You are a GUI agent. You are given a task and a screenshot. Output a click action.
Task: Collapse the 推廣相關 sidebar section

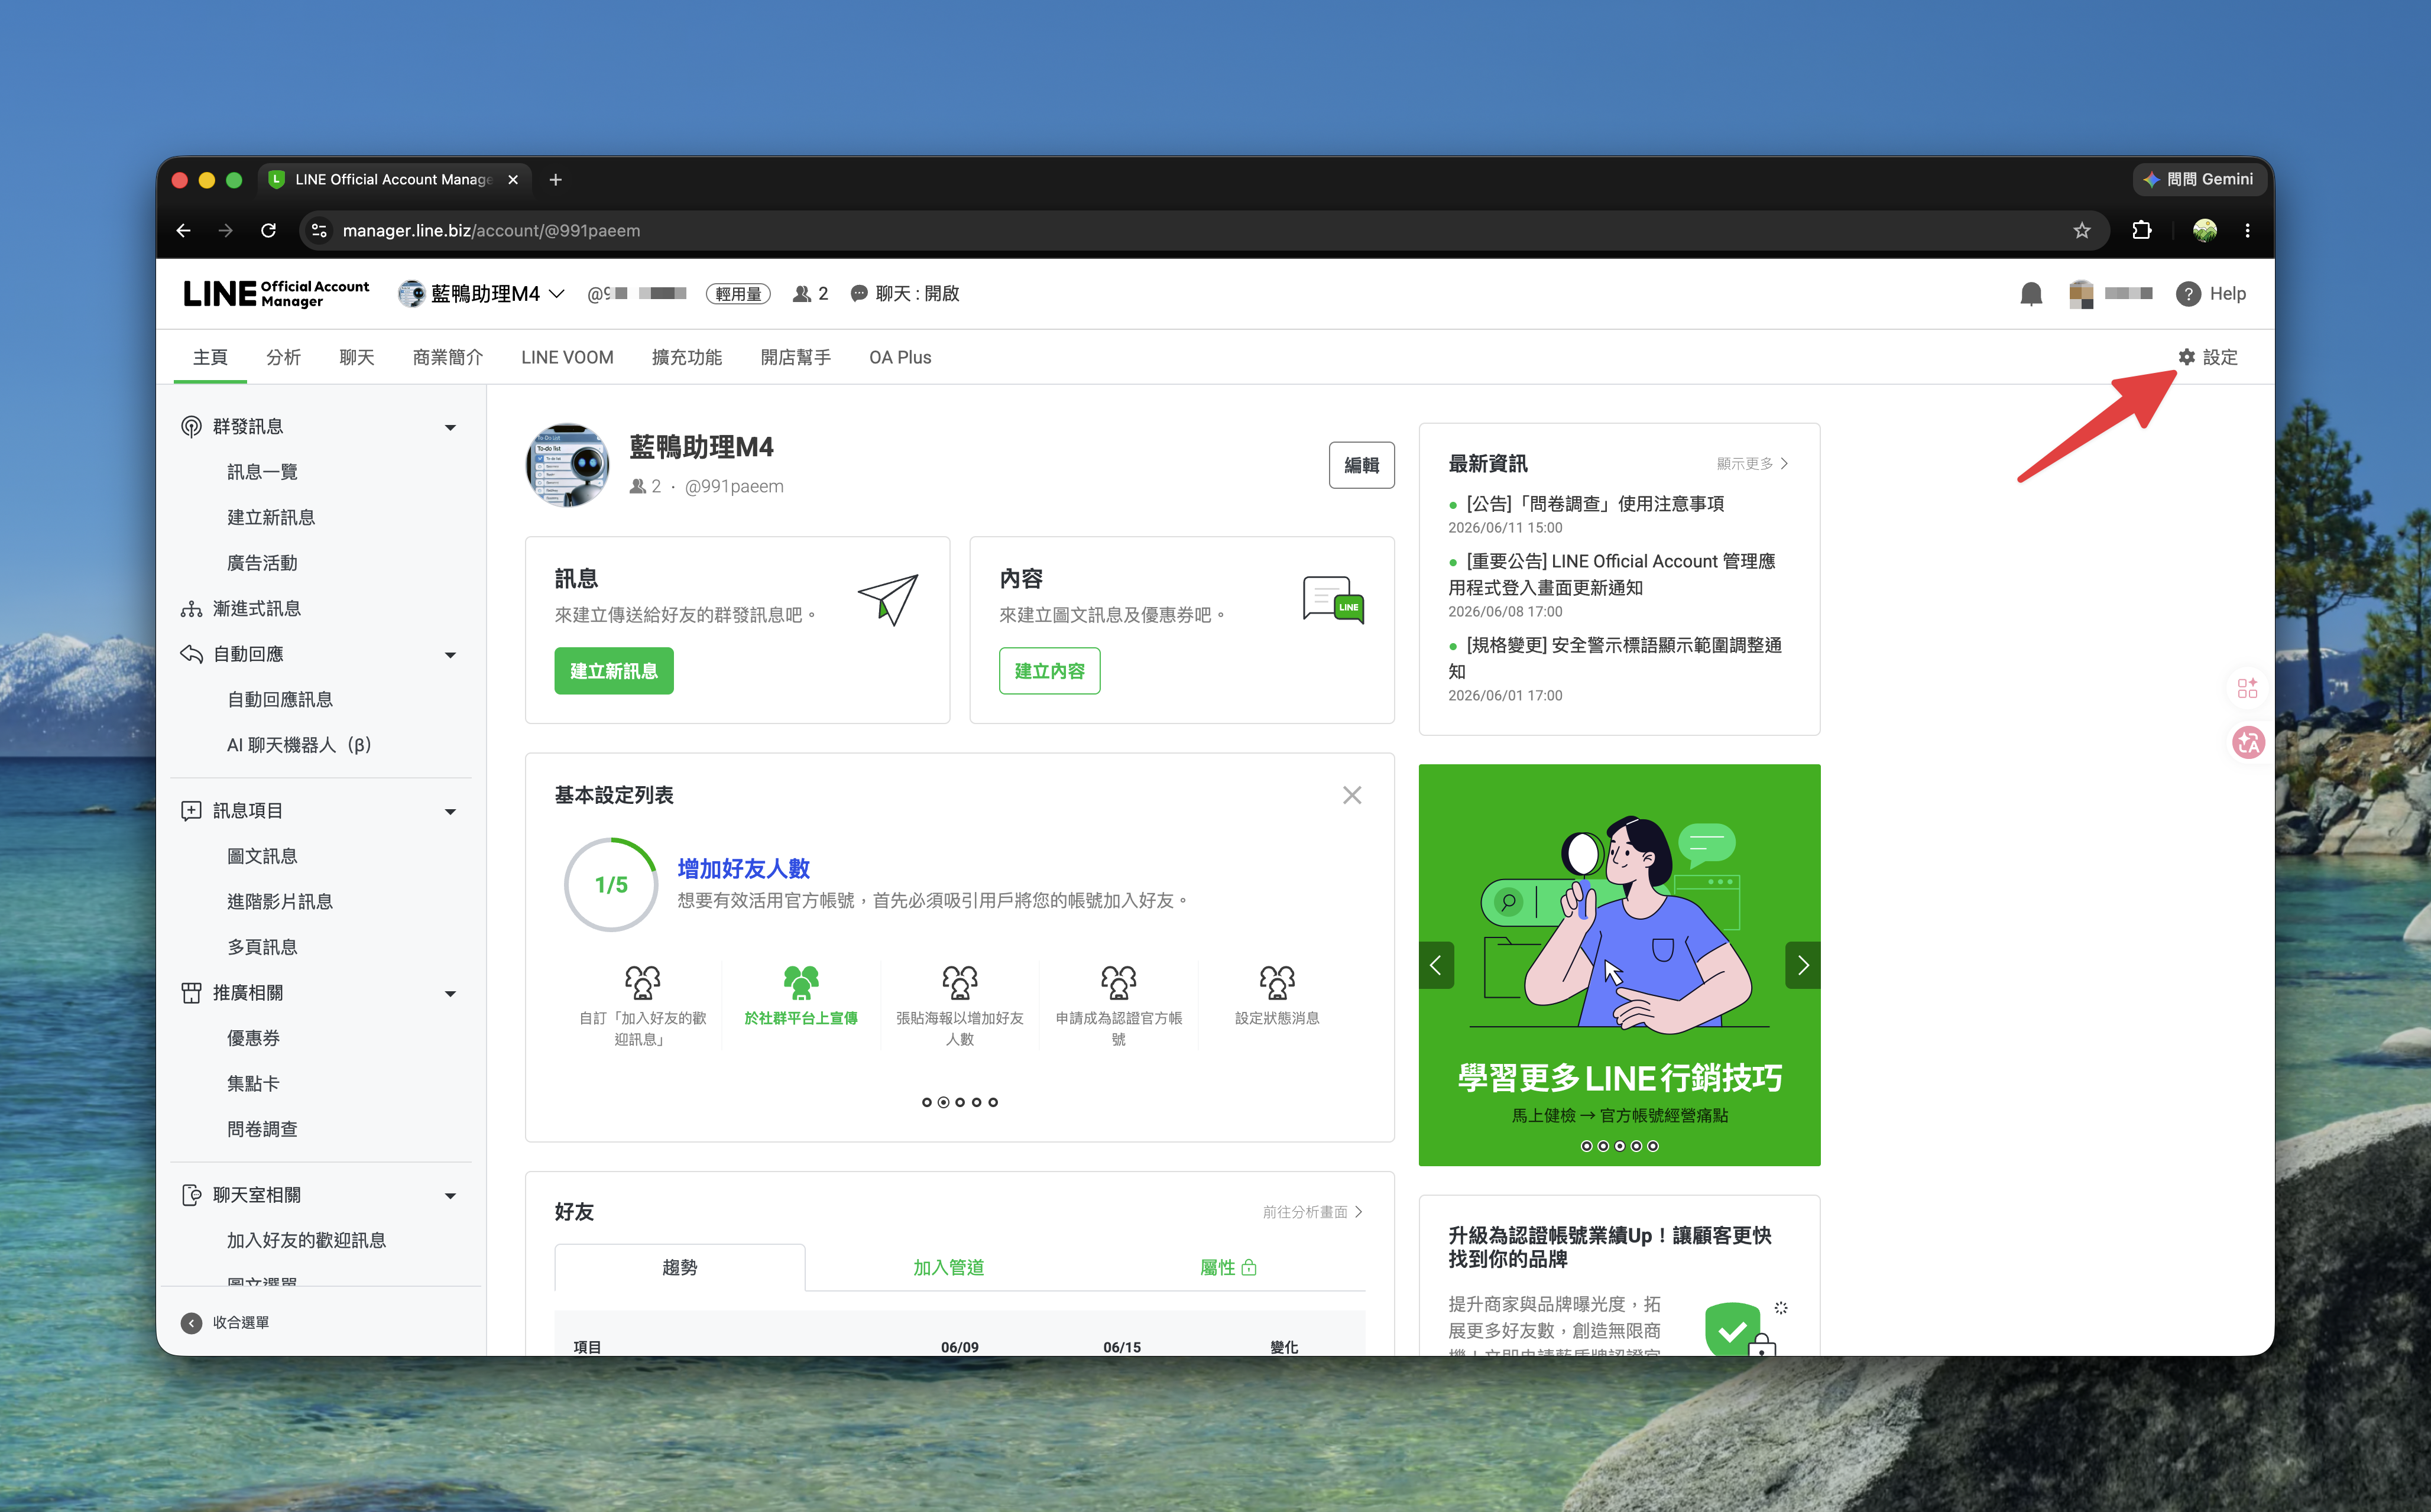450,993
